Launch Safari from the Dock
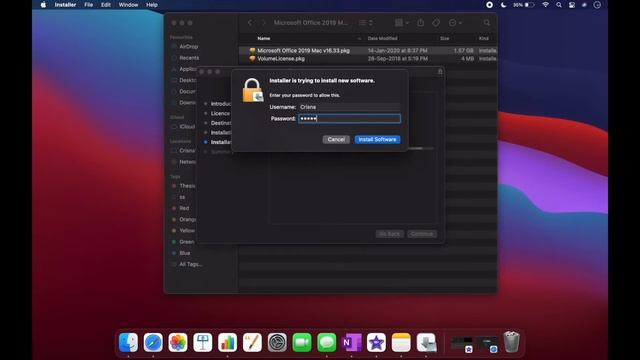Viewport: 640px width, 360px height. click(153, 342)
